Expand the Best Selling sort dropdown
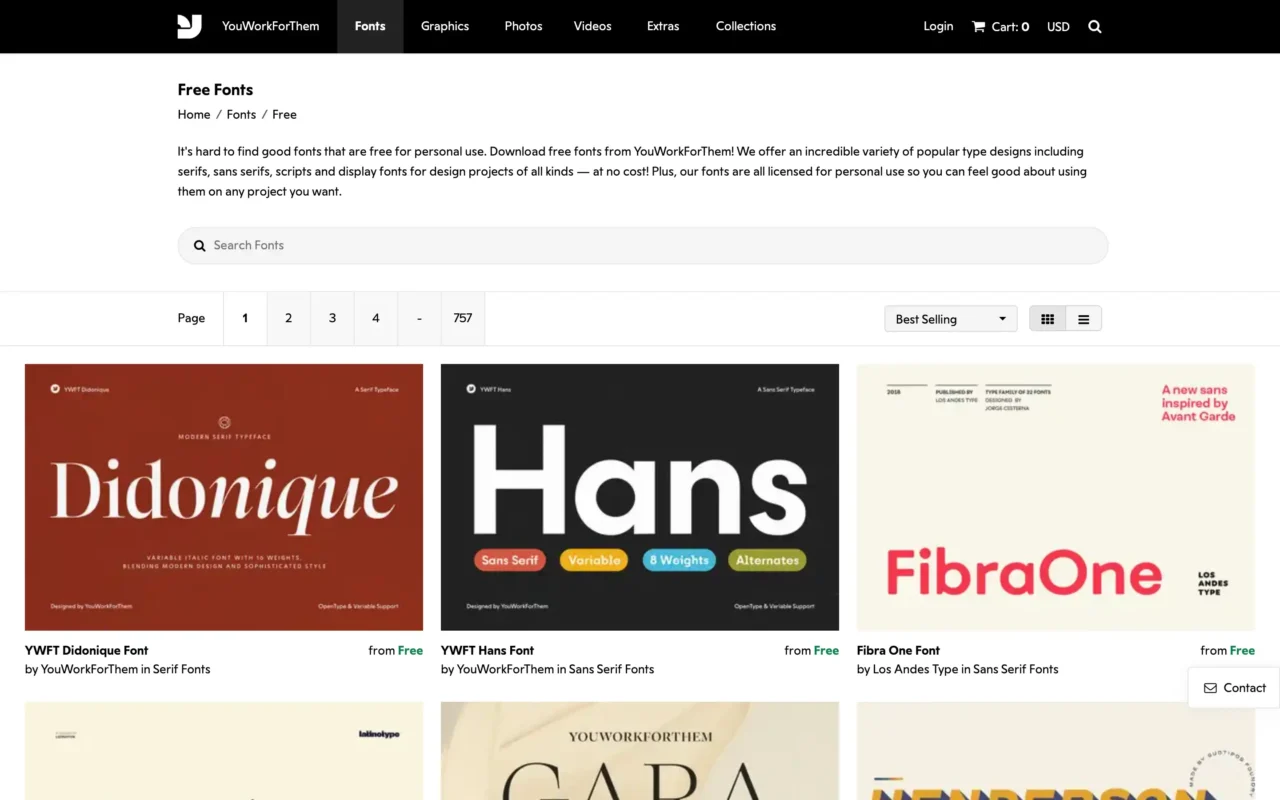This screenshot has height=800, width=1280. (x=950, y=319)
